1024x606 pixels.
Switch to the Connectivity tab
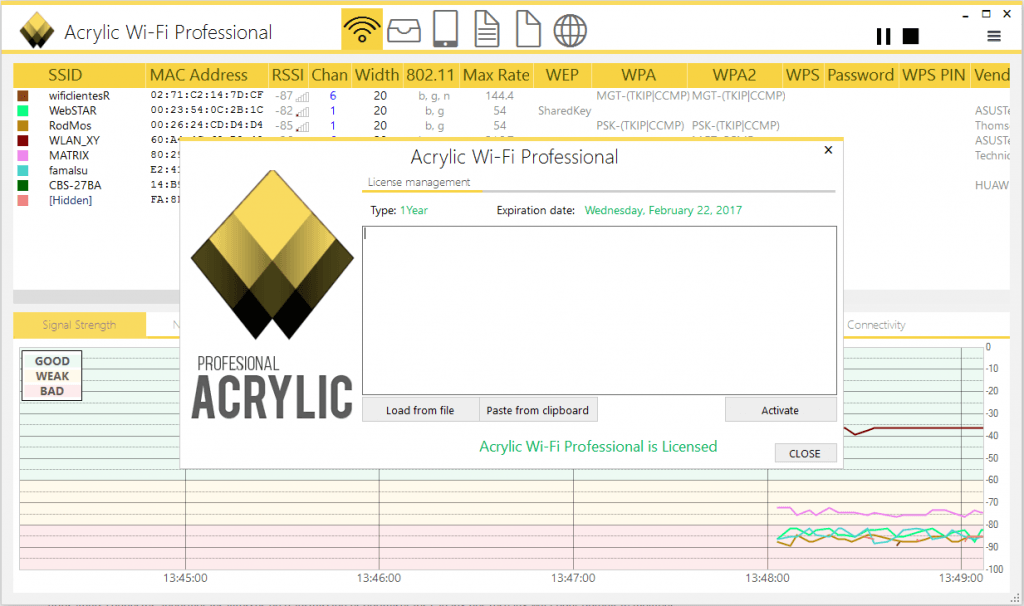click(876, 325)
